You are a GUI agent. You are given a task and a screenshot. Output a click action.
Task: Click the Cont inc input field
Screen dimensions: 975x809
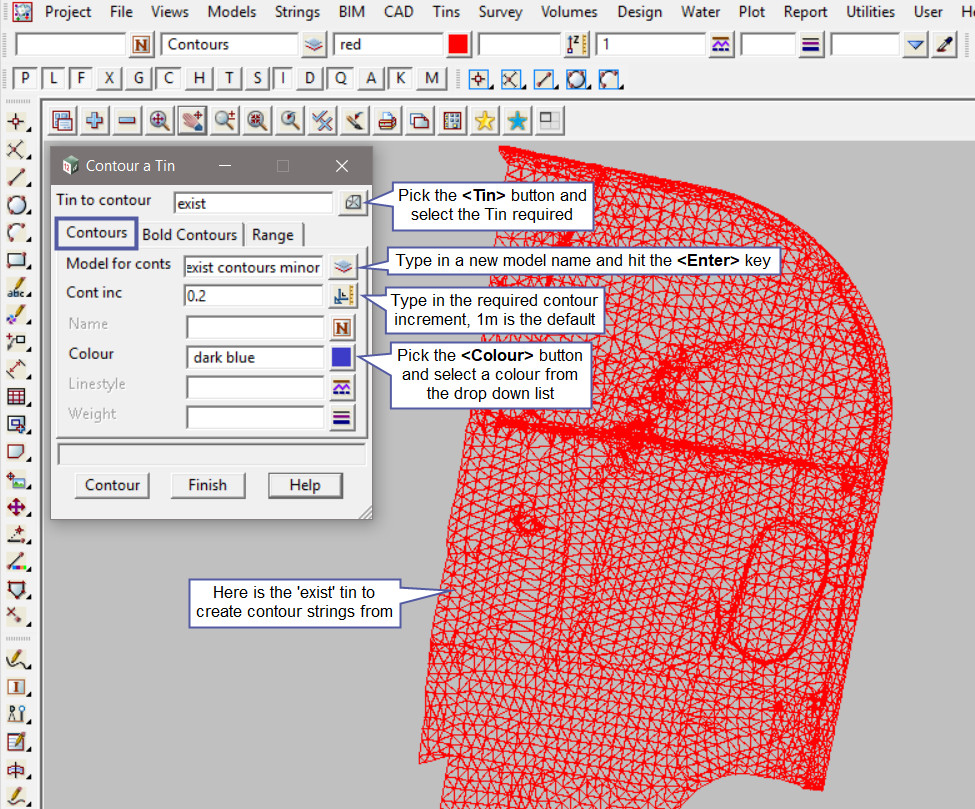[x=254, y=296]
